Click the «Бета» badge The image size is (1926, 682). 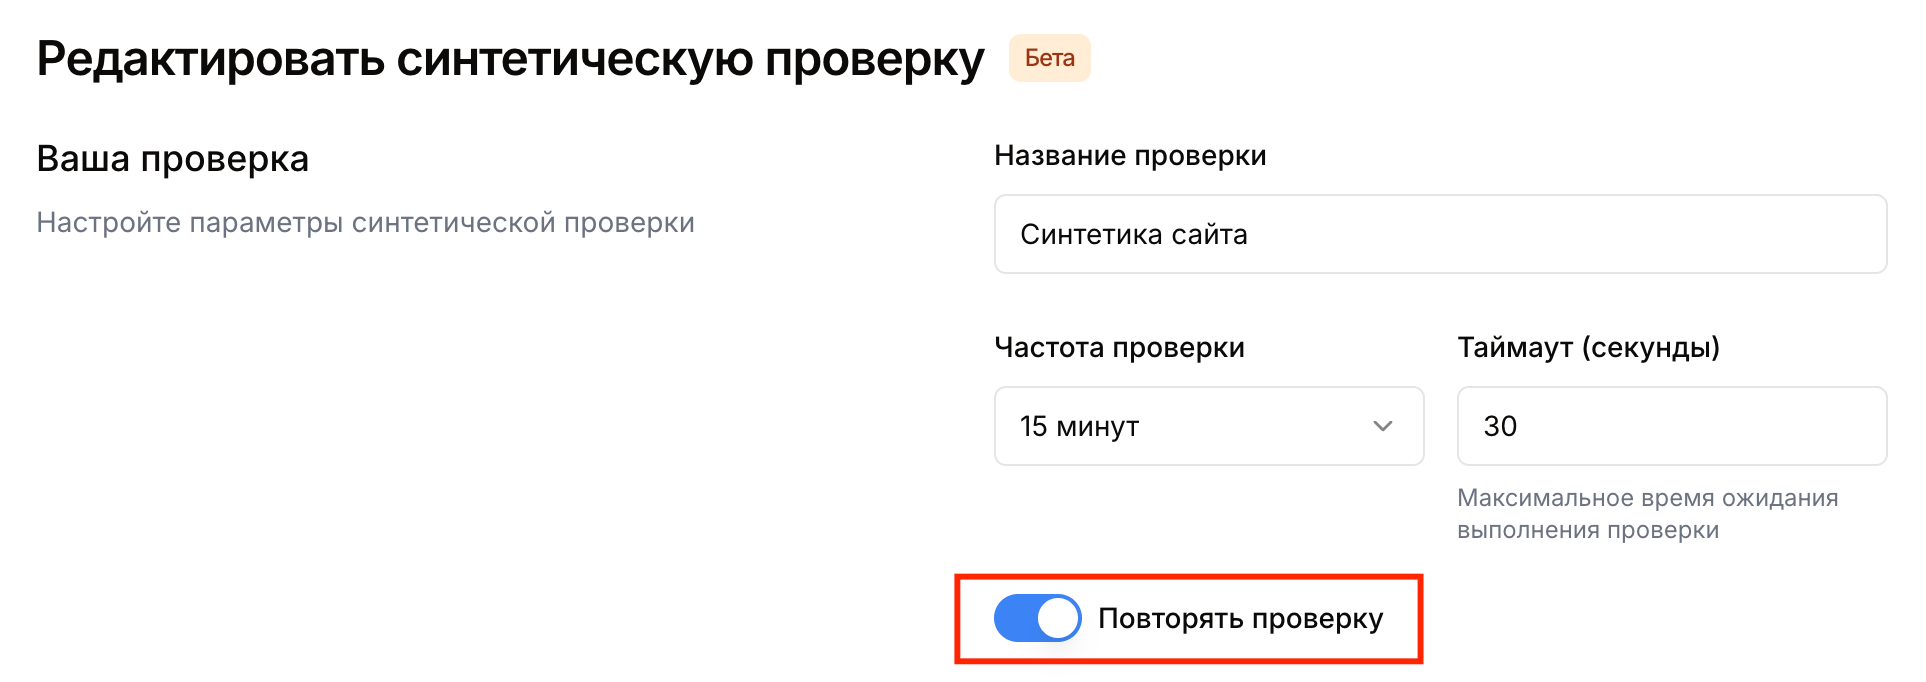click(1049, 58)
